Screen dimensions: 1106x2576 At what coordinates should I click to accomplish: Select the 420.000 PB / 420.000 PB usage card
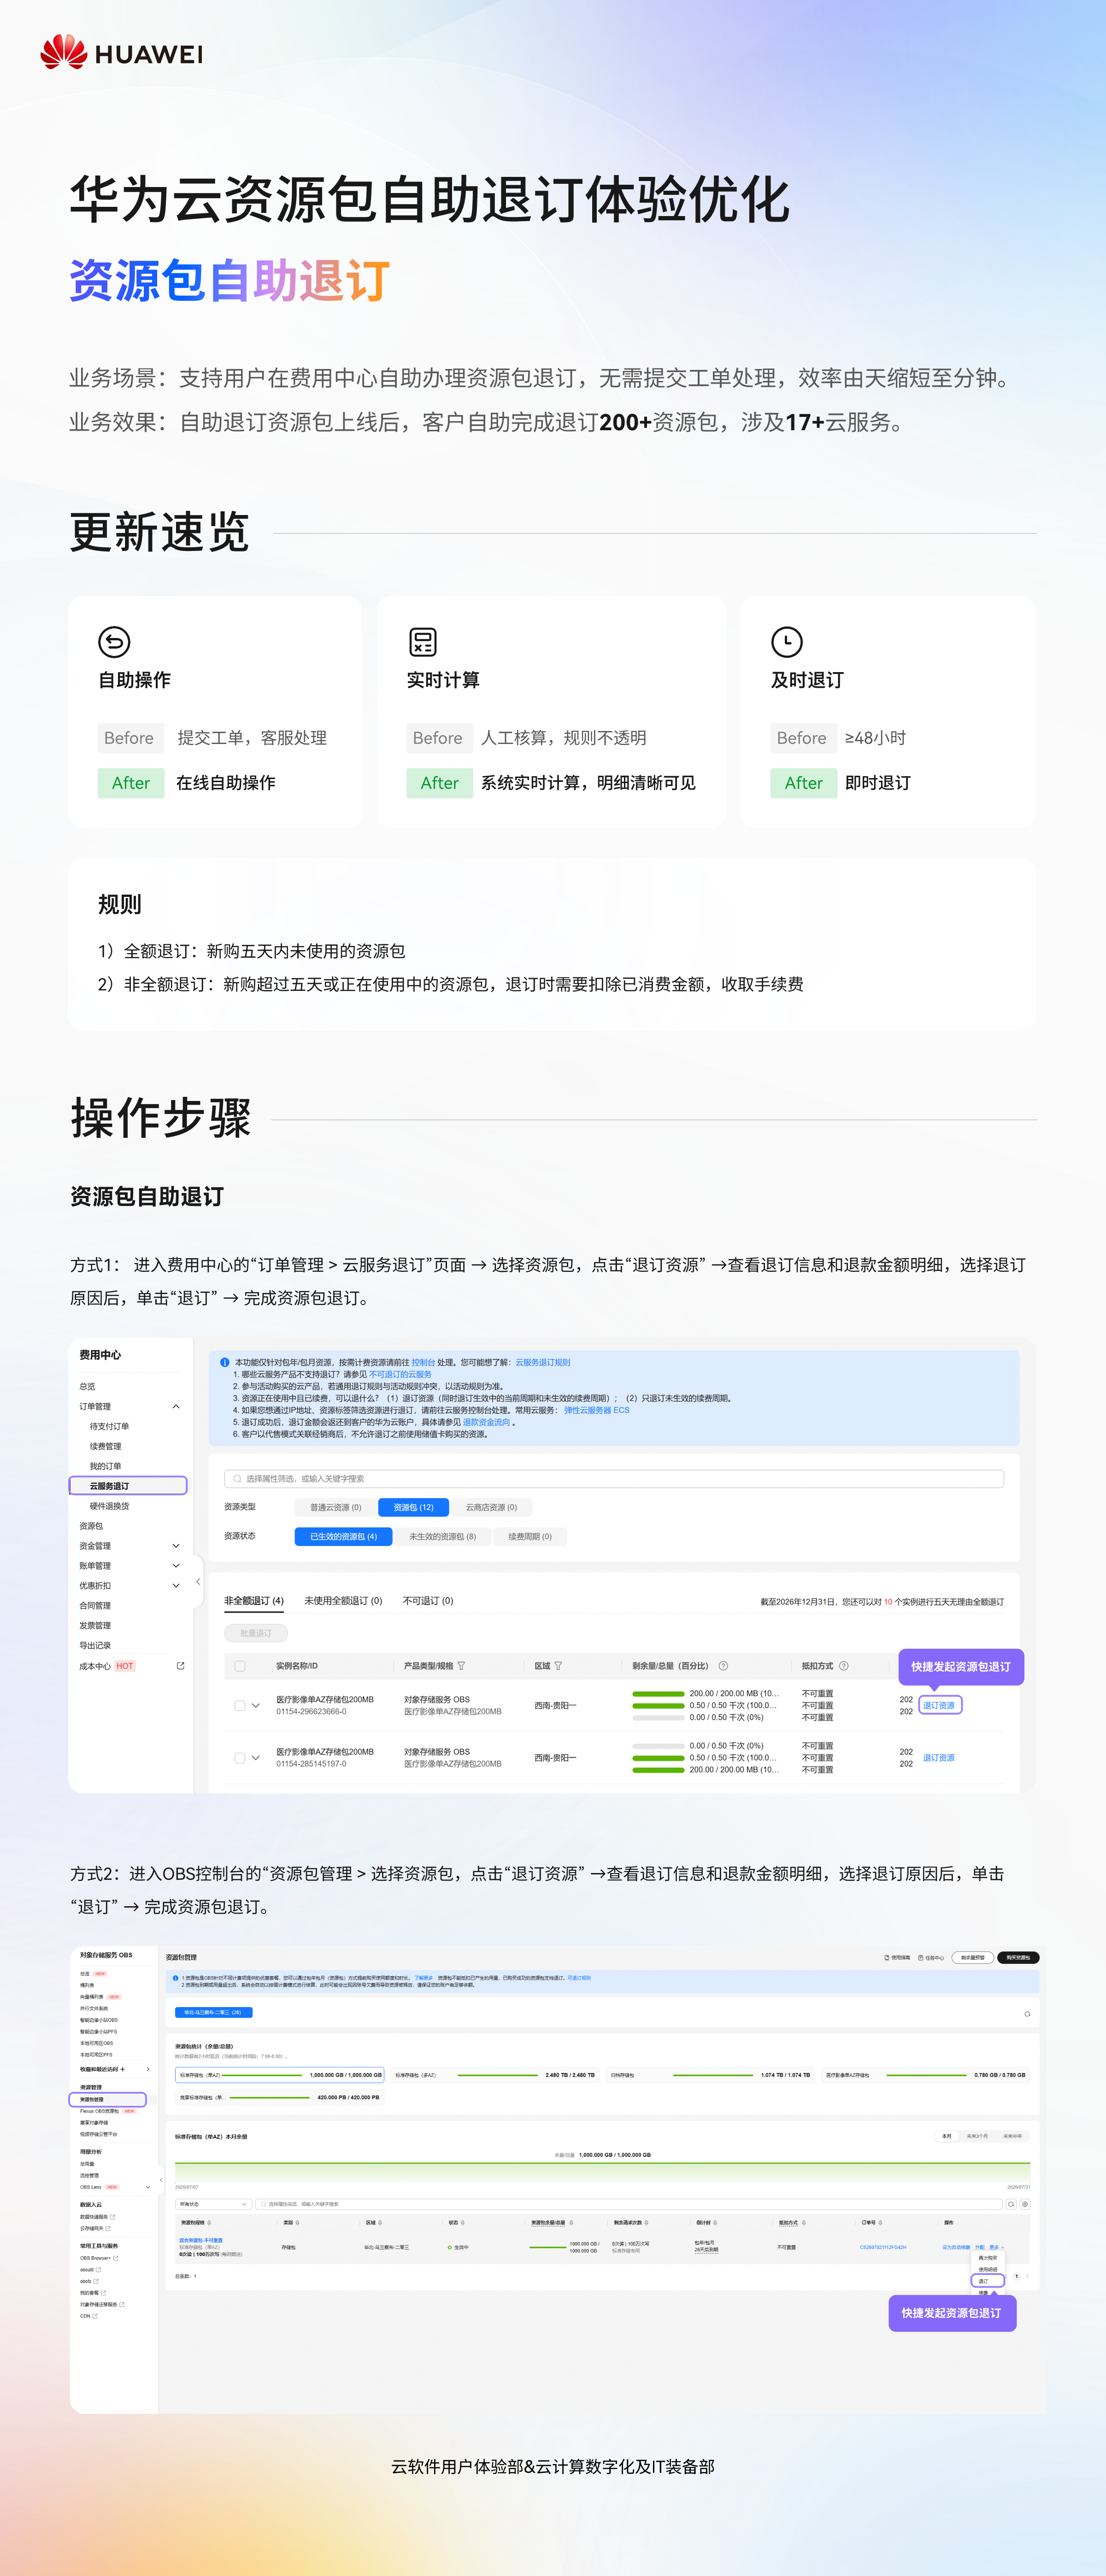pyautogui.click(x=280, y=2097)
